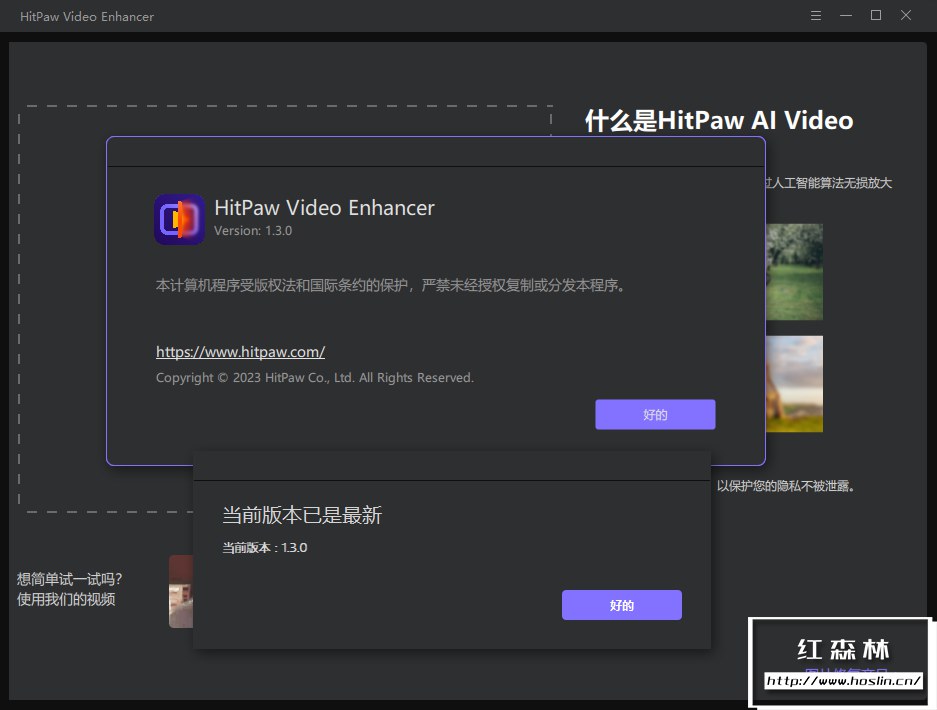Click the Copyright © 2023 HitPaw text
937x710 pixels.
(x=314, y=378)
